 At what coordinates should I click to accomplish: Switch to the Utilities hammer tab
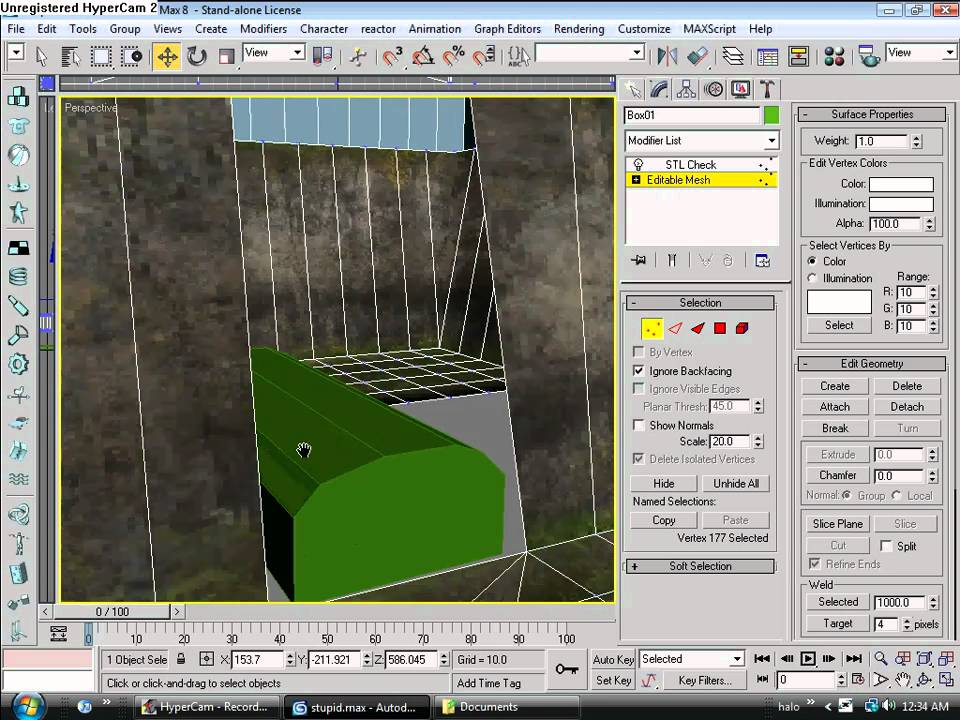[x=767, y=90]
